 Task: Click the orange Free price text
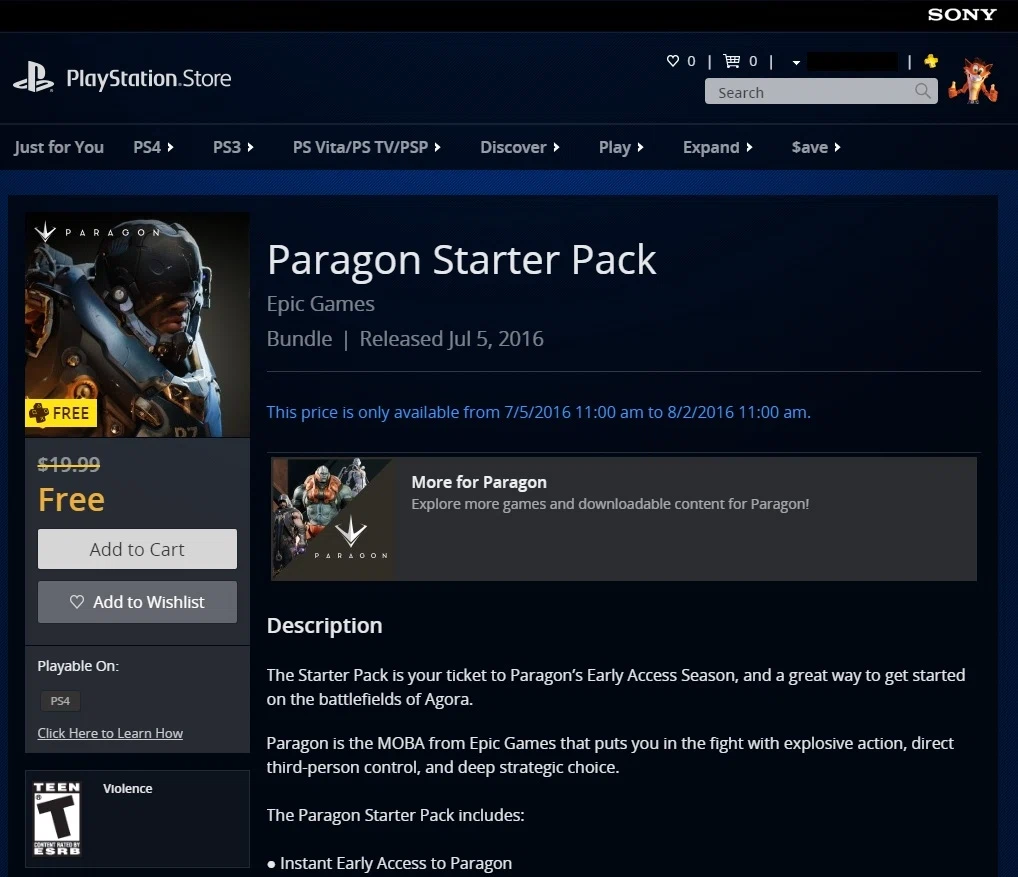tap(71, 500)
